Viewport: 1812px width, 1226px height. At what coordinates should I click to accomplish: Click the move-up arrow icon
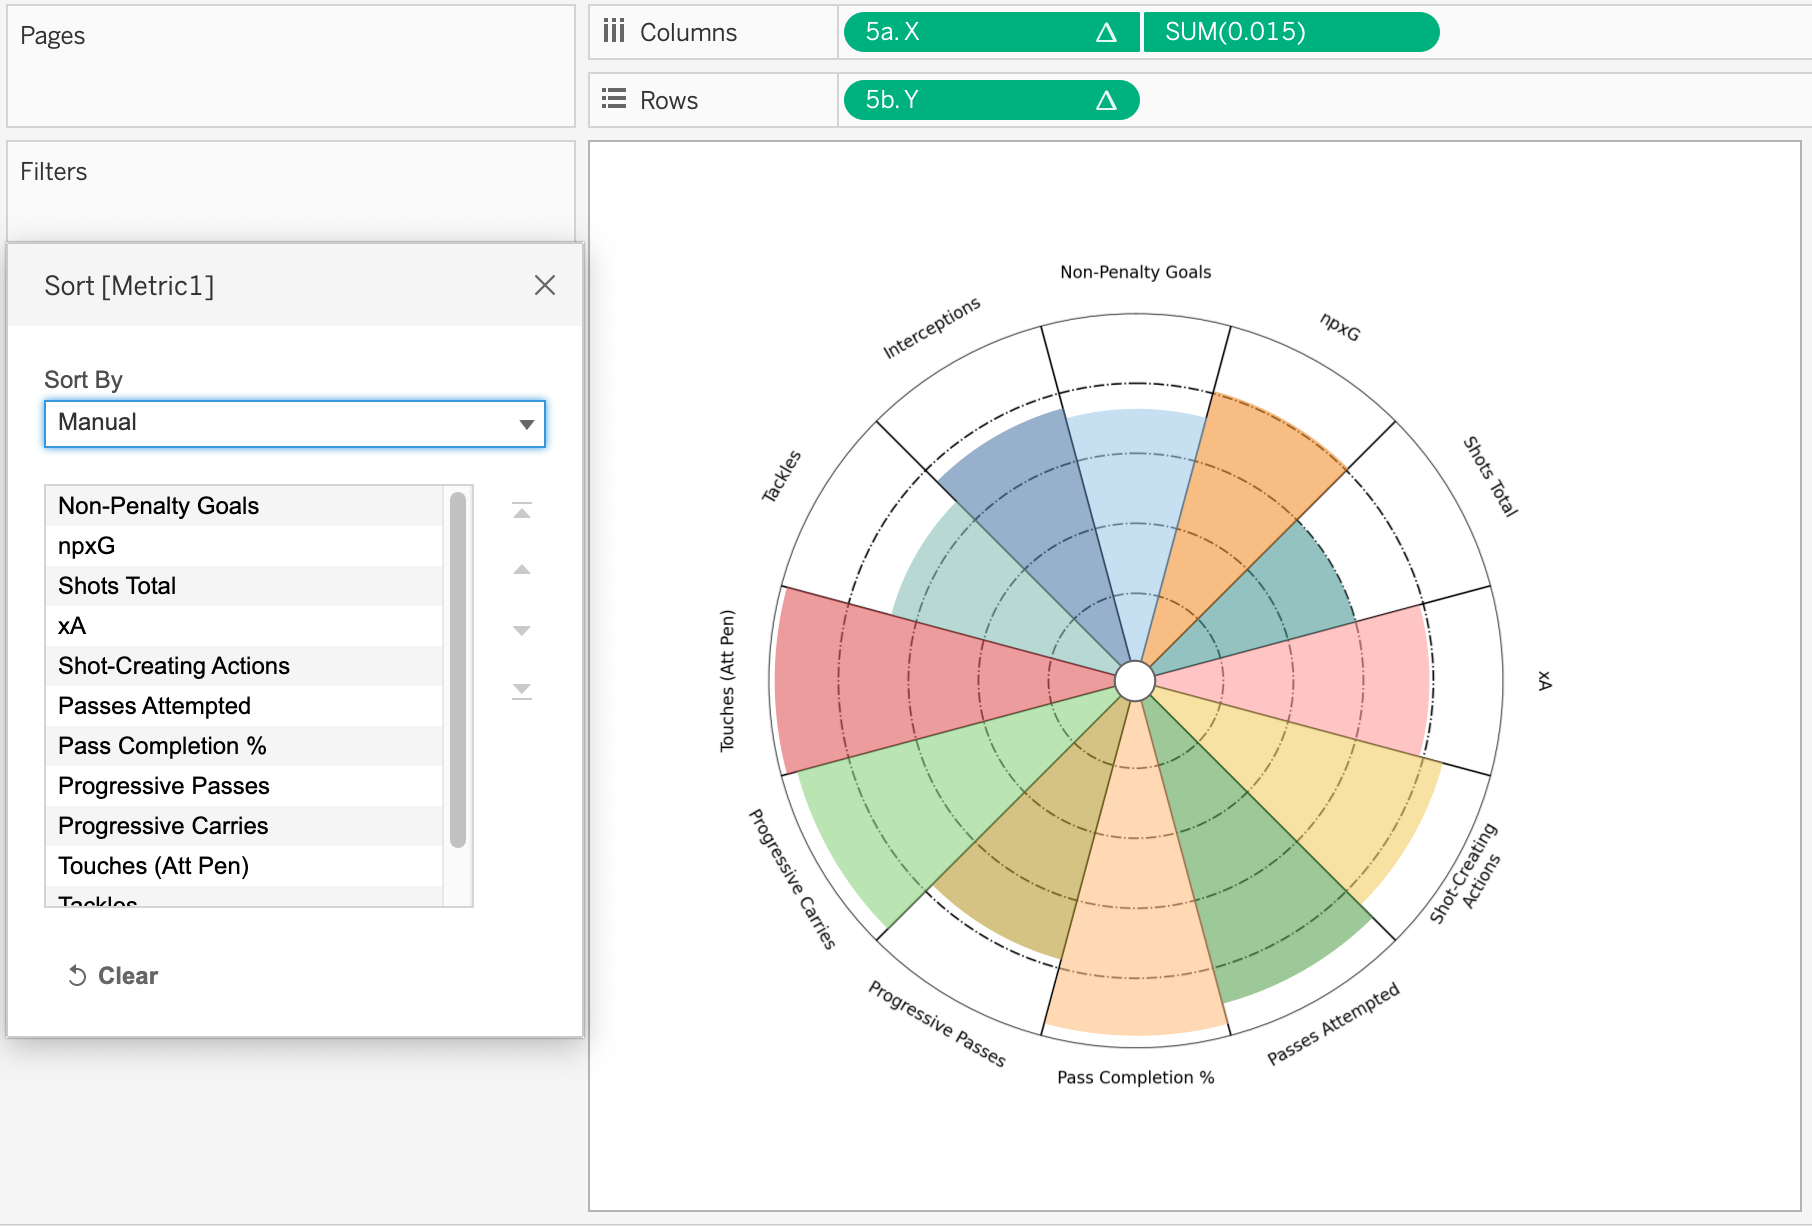[522, 570]
